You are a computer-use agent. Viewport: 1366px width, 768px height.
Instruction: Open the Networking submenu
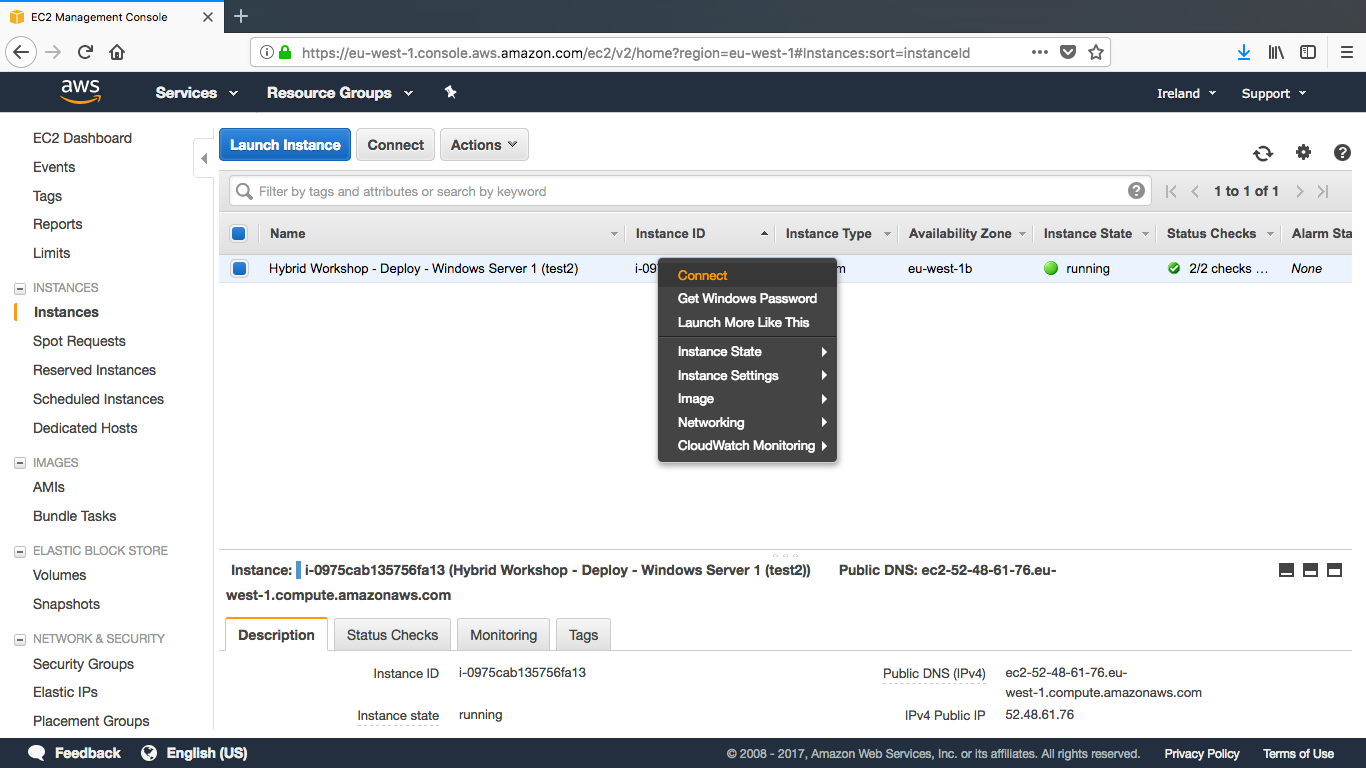click(747, 422)
